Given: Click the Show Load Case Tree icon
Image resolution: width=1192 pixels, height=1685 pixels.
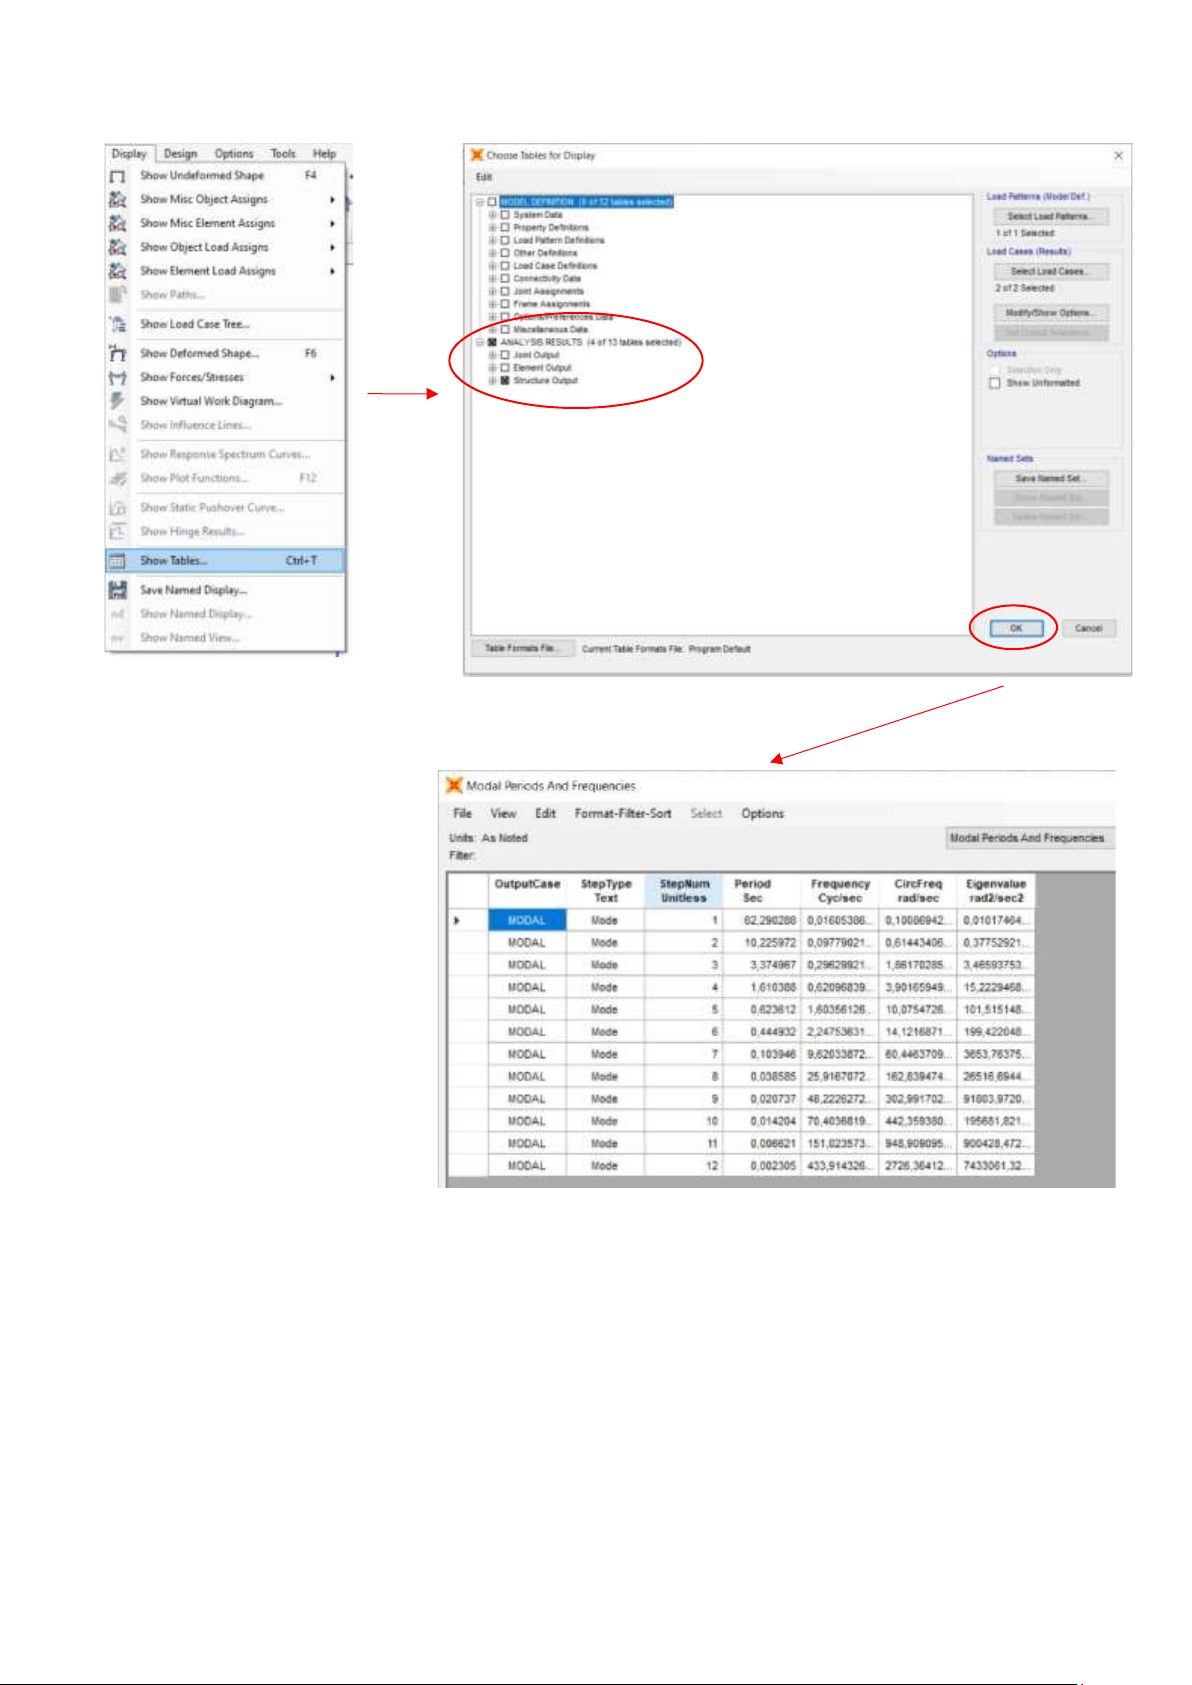Looking at the screenshot, I should (x=117, y=325).
